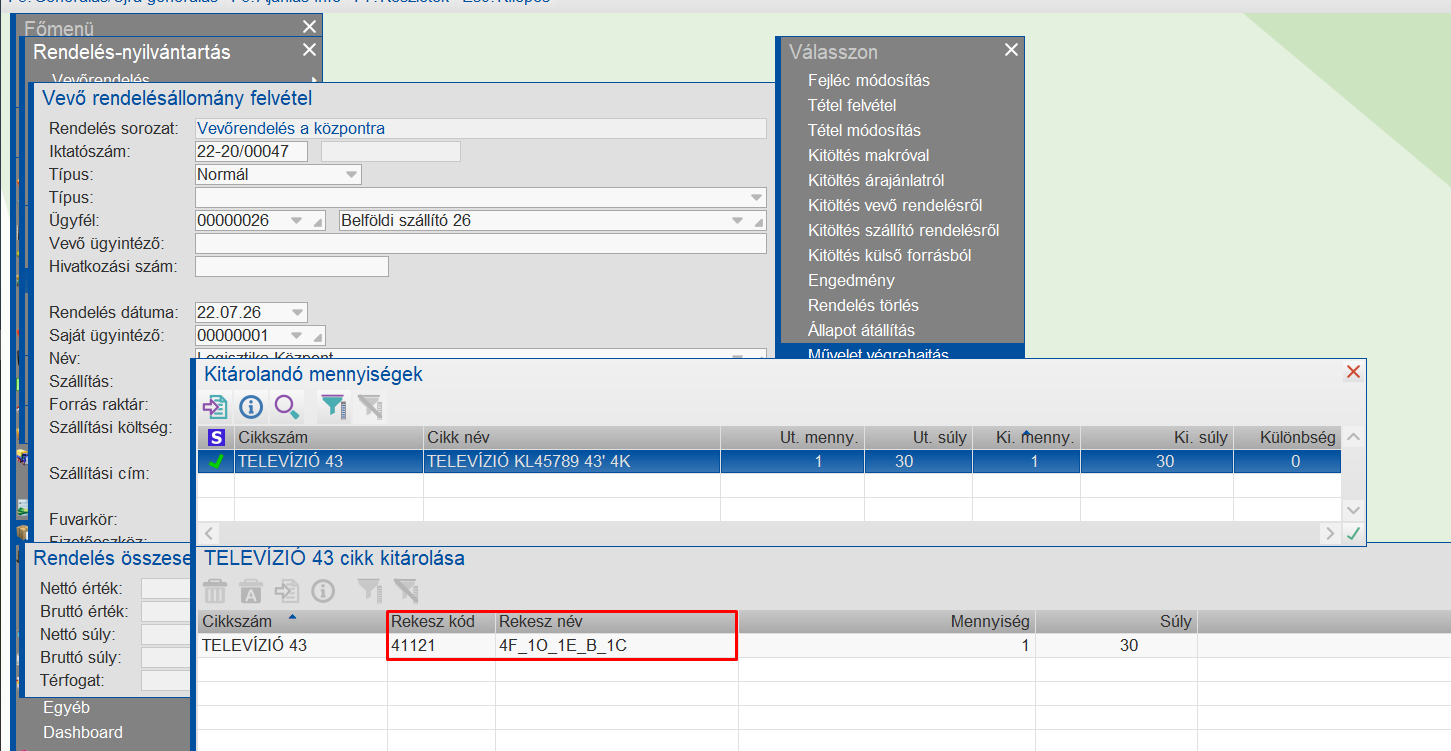Image resolution: width=1451 pixels, height=751 pixels.
Task: Select Engedmény in the Válasszon menu
Action: [x=851, y=280]
